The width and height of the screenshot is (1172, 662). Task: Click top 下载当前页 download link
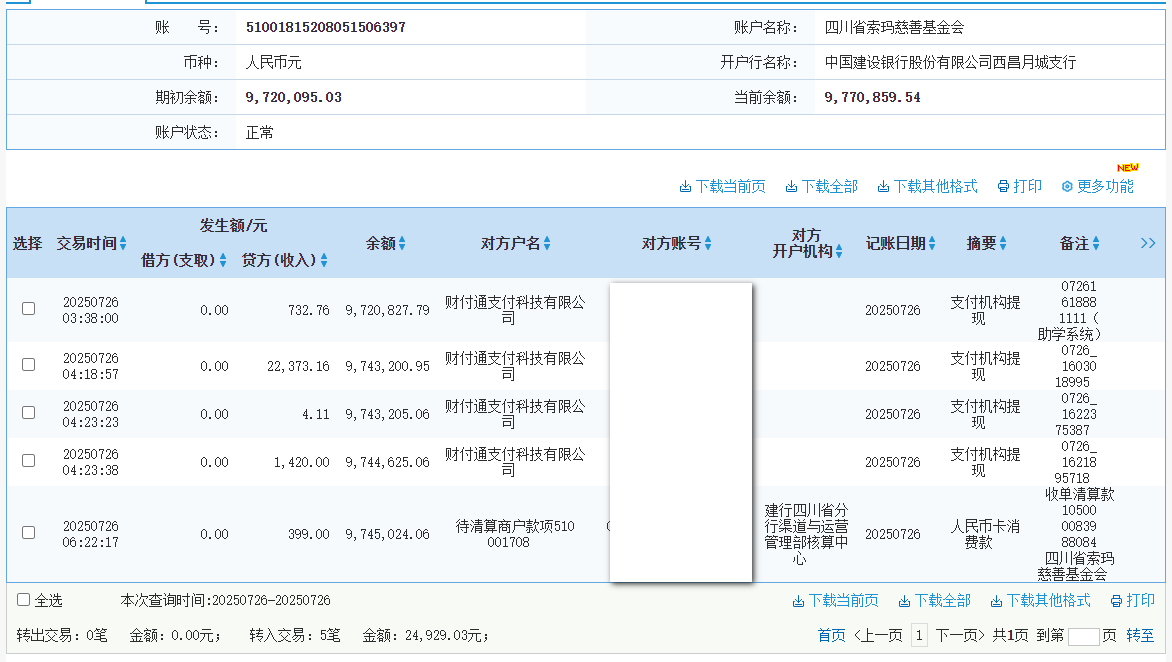point(722,187)
